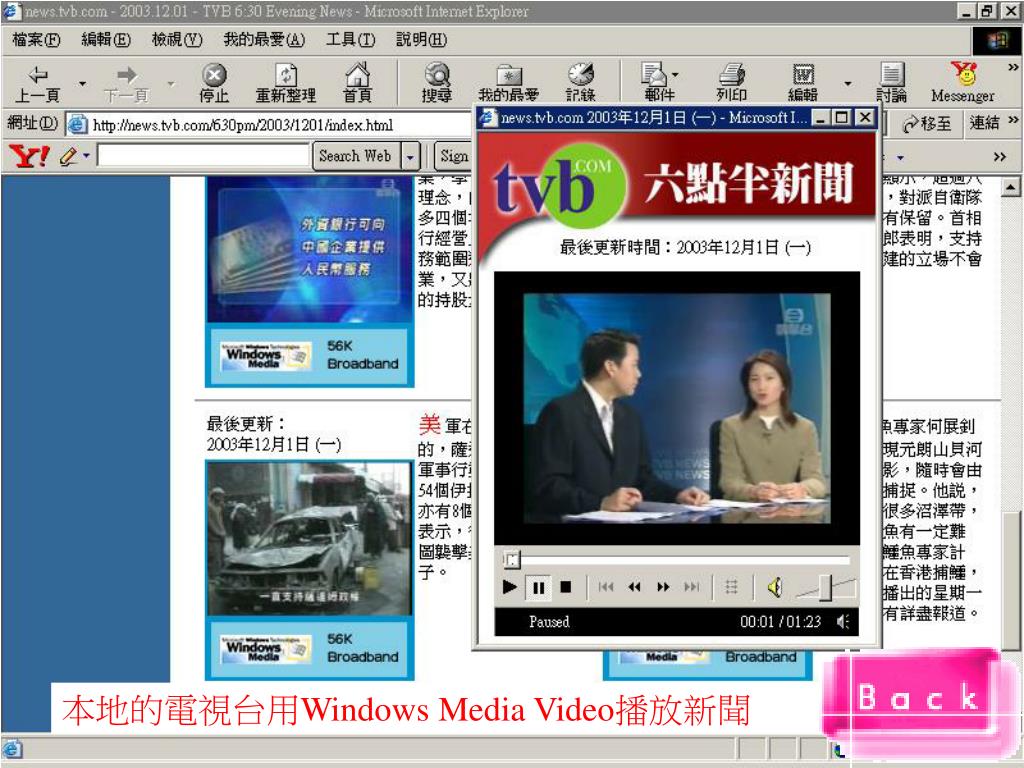
Task: Adjust the player volume slider
Action: (826, 587)
